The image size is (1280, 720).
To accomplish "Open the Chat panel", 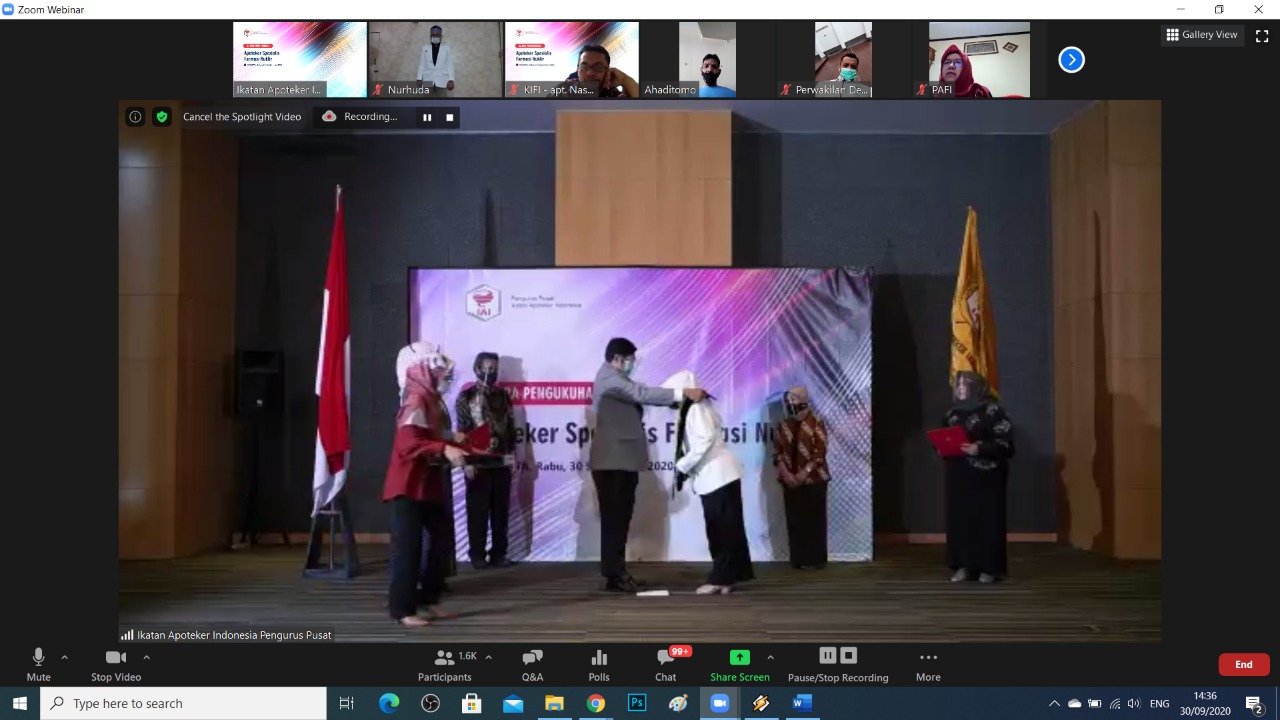I will [666, 665].
